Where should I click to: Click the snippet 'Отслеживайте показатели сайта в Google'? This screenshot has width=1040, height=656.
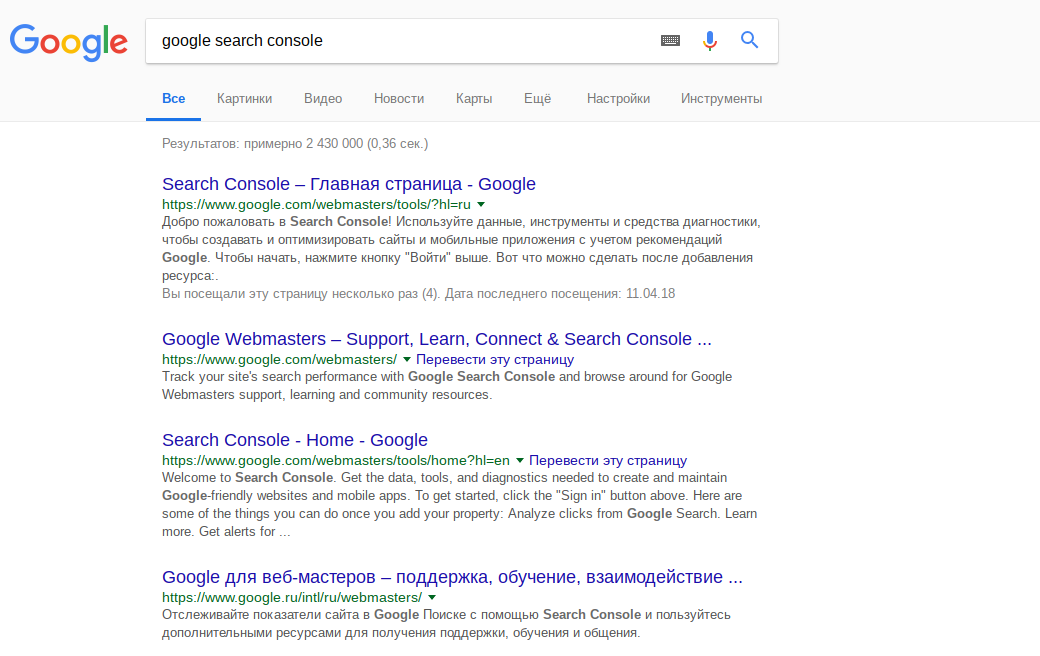[x=446, y=623]
